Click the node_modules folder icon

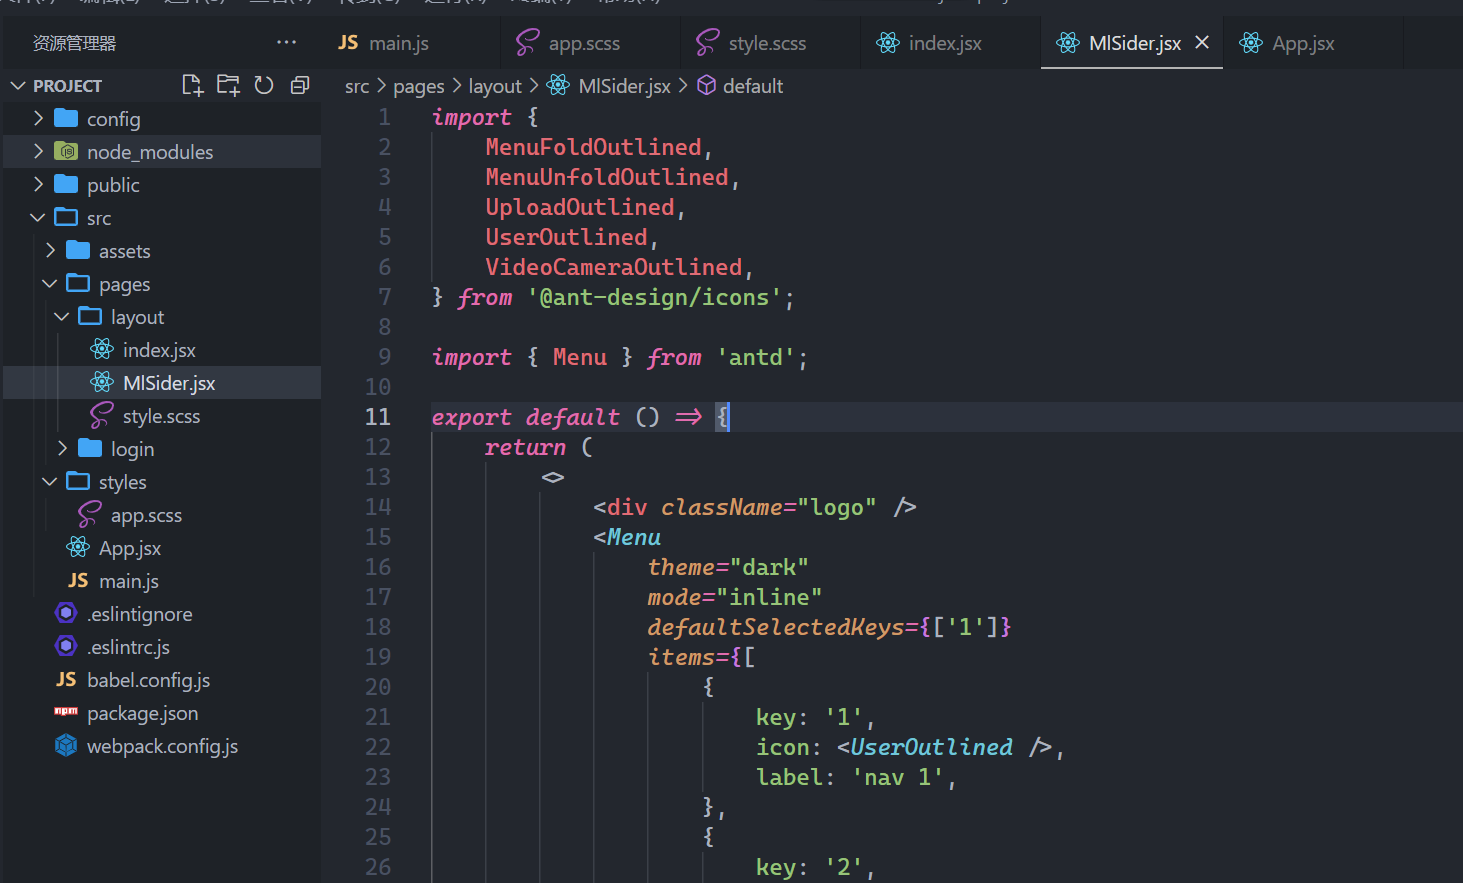pyautogui.click(x=66, y=151)
